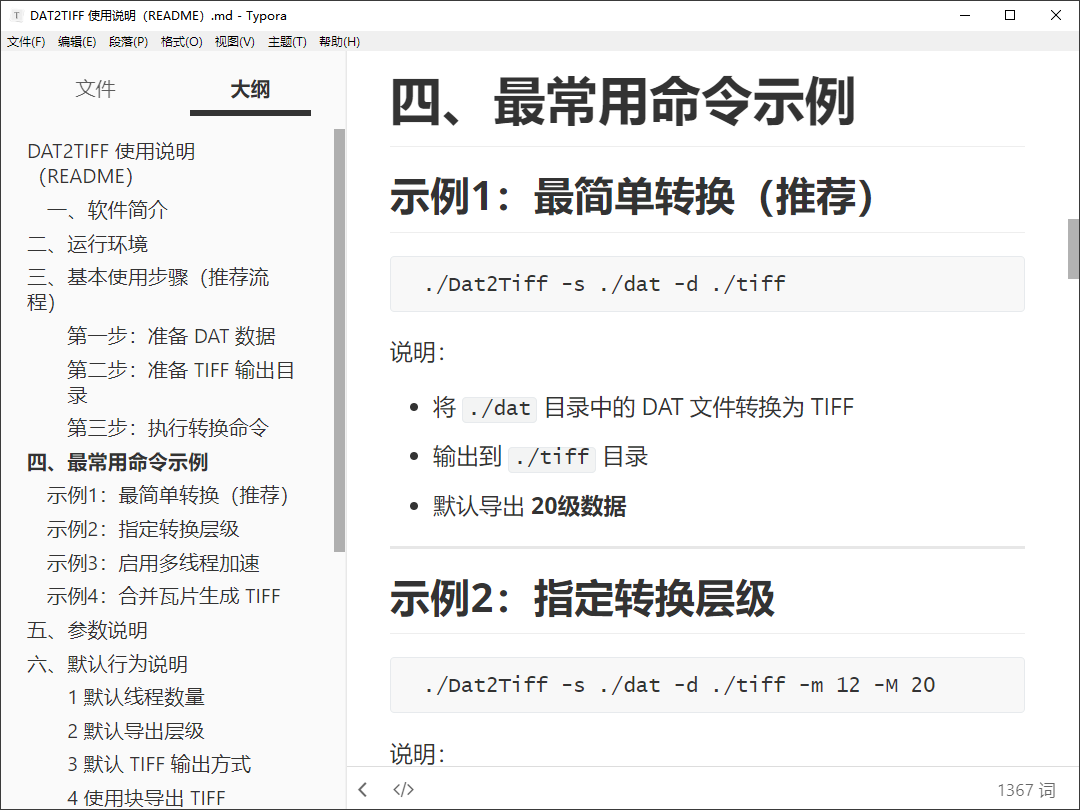Open the 文件(F) menu
Image resolution: width=1080 pixels, height=810 pixels.
point(26,41)
